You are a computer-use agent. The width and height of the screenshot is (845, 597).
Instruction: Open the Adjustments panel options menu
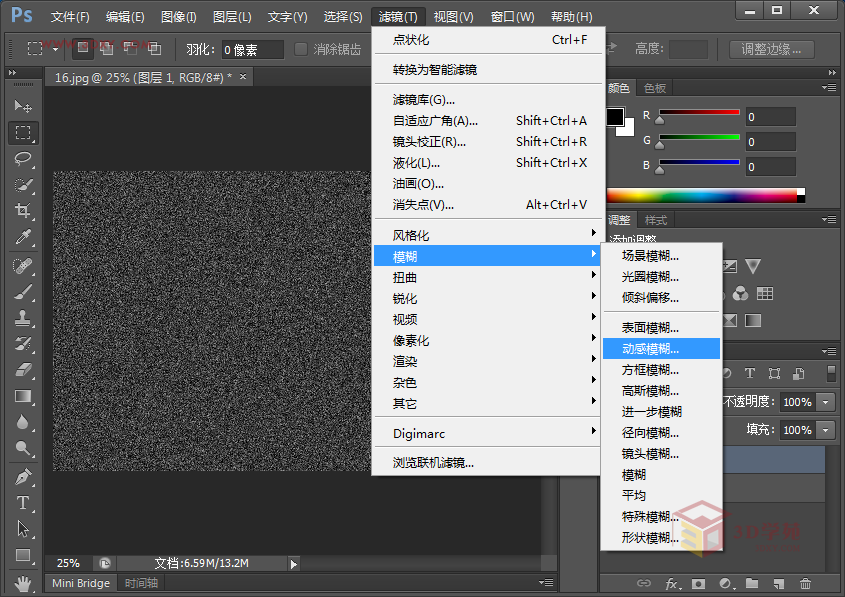829,219
